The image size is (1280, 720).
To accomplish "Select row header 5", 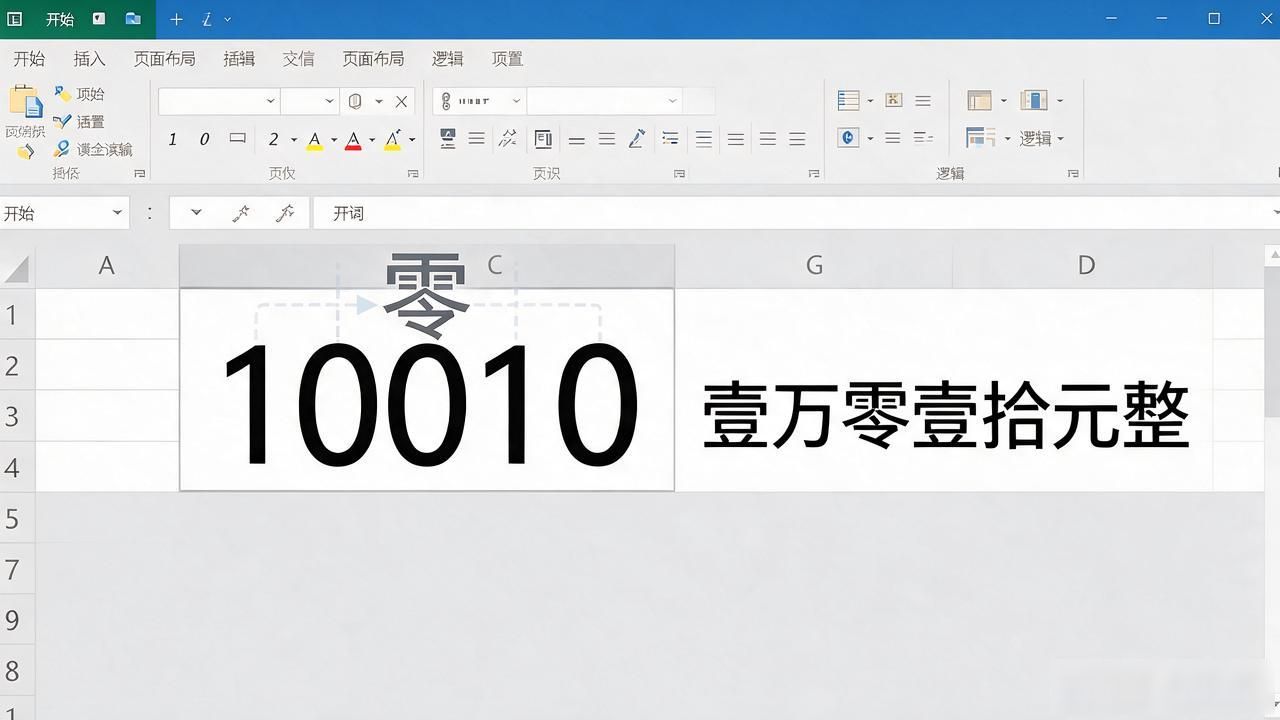I will (13, 518).
